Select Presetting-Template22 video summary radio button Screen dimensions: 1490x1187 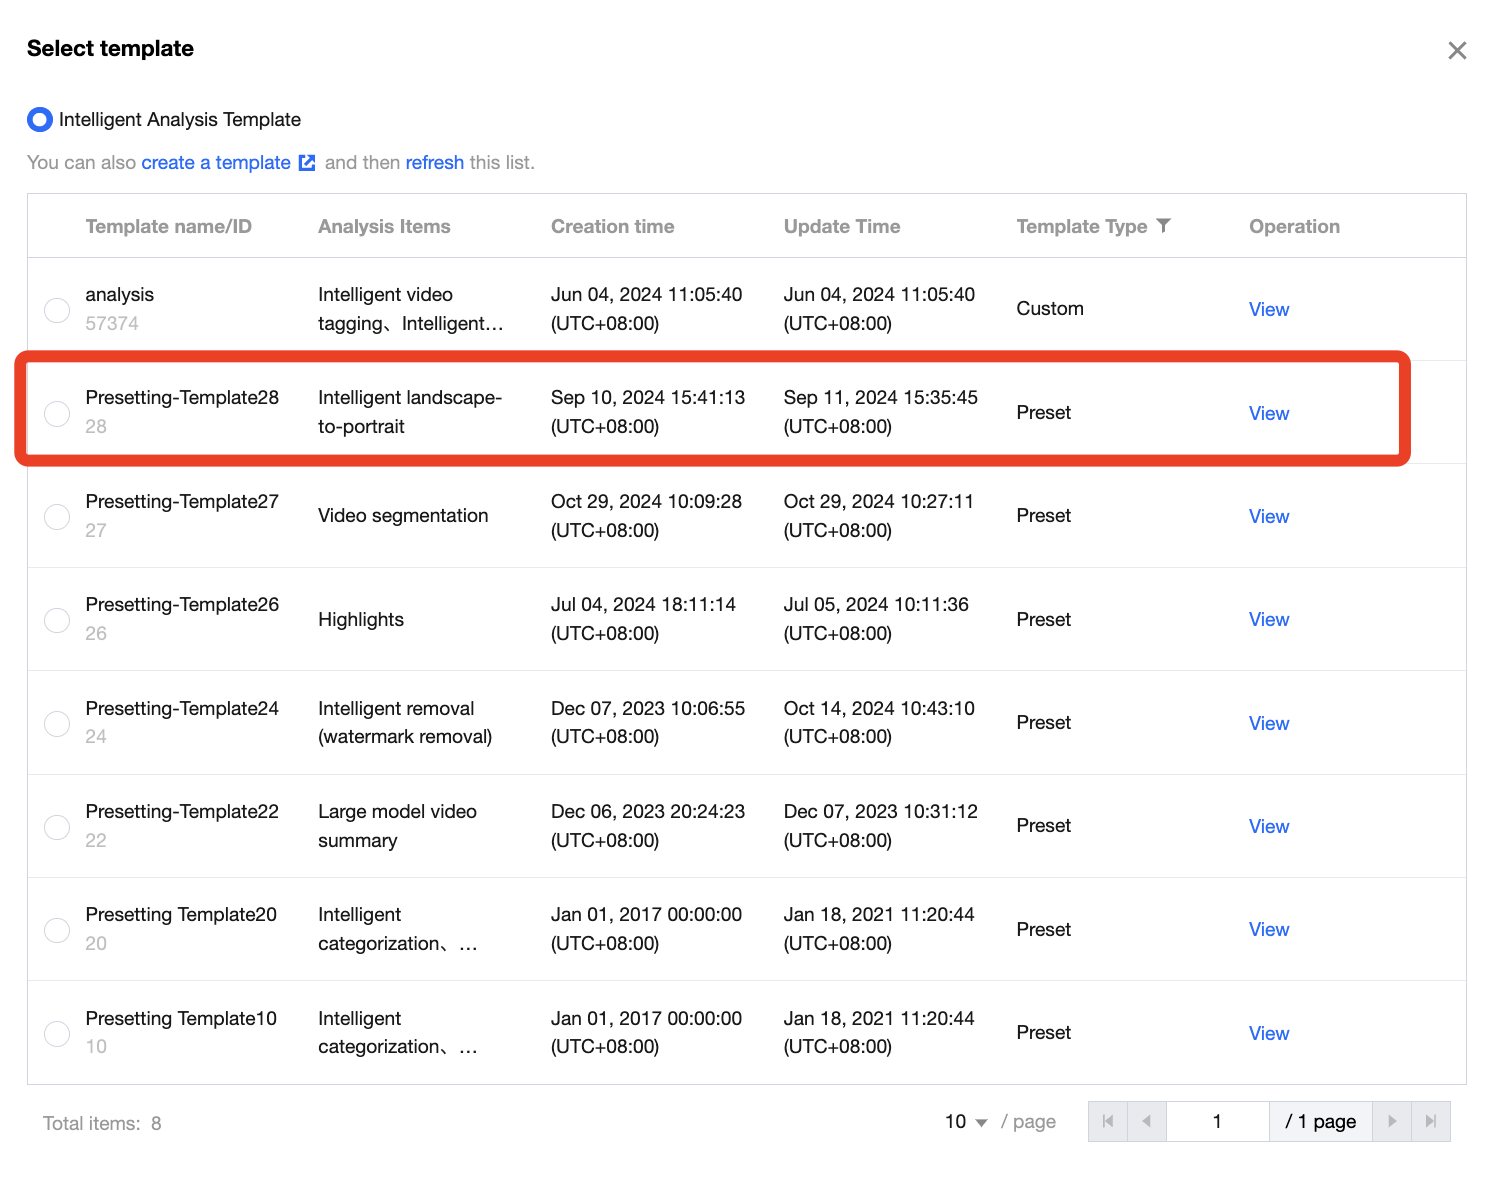[57, 827]
